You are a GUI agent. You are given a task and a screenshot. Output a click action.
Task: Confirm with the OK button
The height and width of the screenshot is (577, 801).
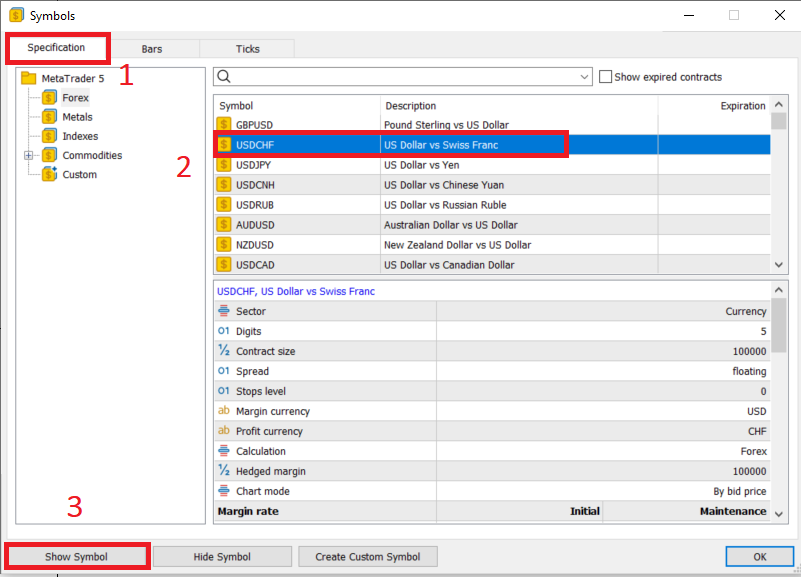pos(759,556)
